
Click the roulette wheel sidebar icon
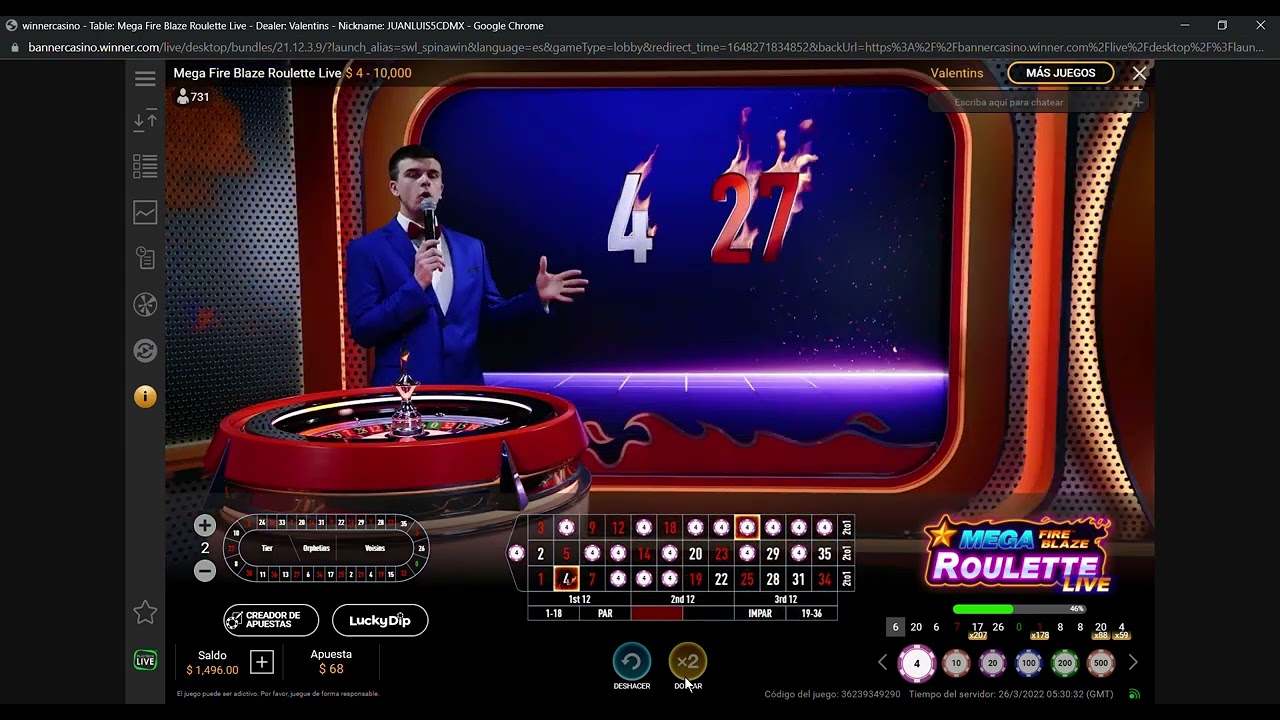pos(145,304)
